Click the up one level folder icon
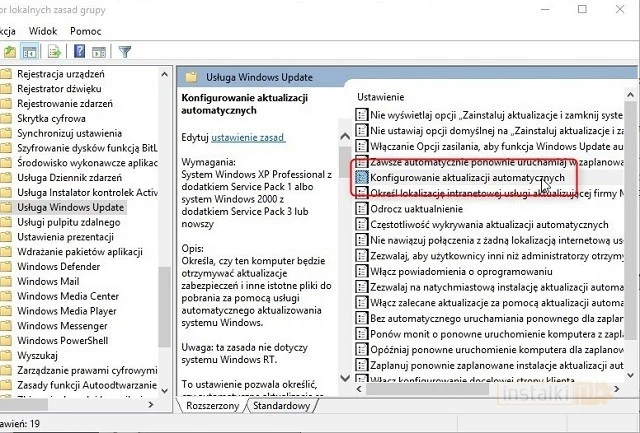This screenshot has width=640, height=433. pos(10,51)
